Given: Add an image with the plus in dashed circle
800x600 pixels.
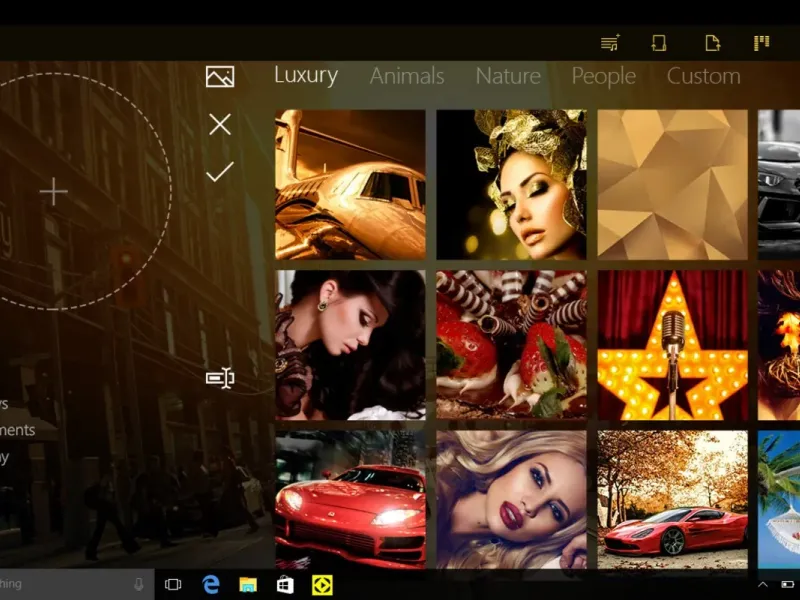Looking at the screenshot, I should point(54,191).
